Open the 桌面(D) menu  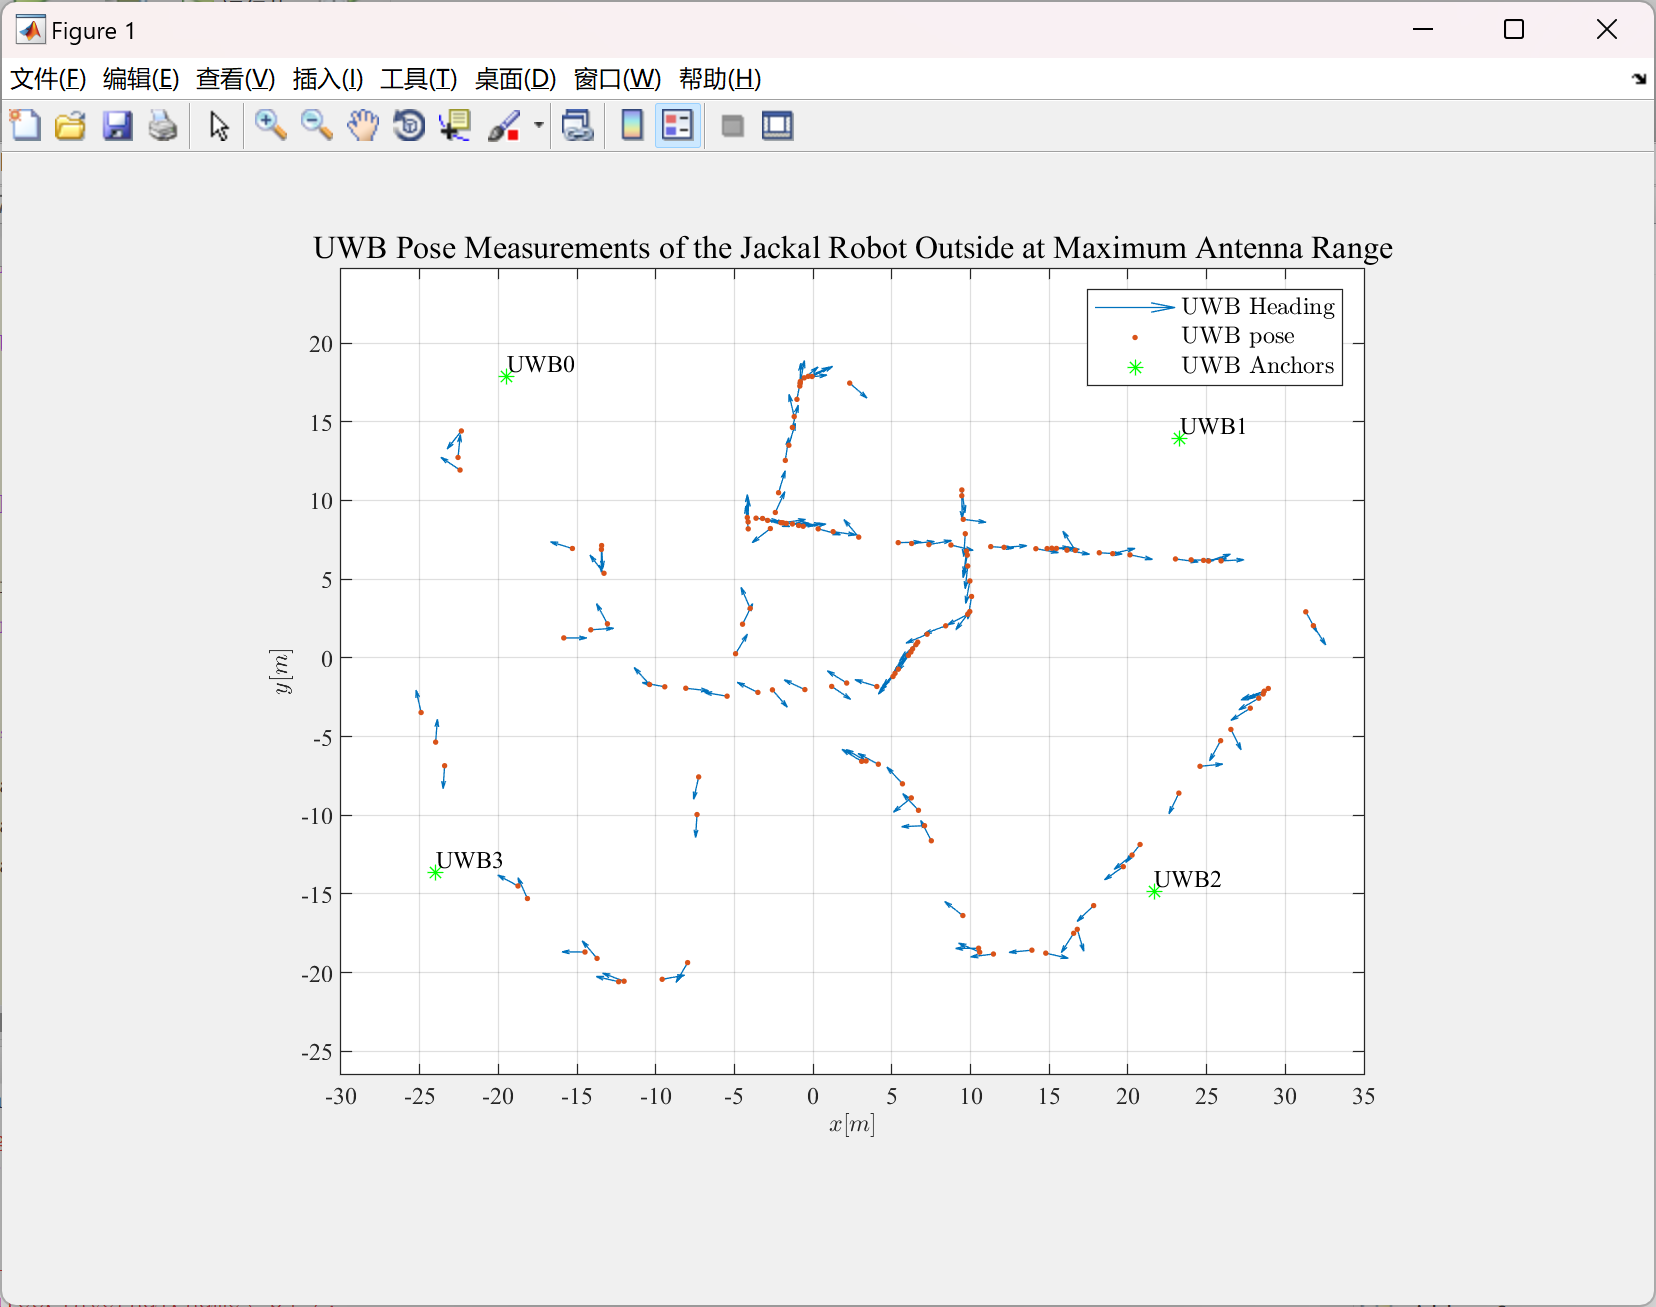point(515,79)
